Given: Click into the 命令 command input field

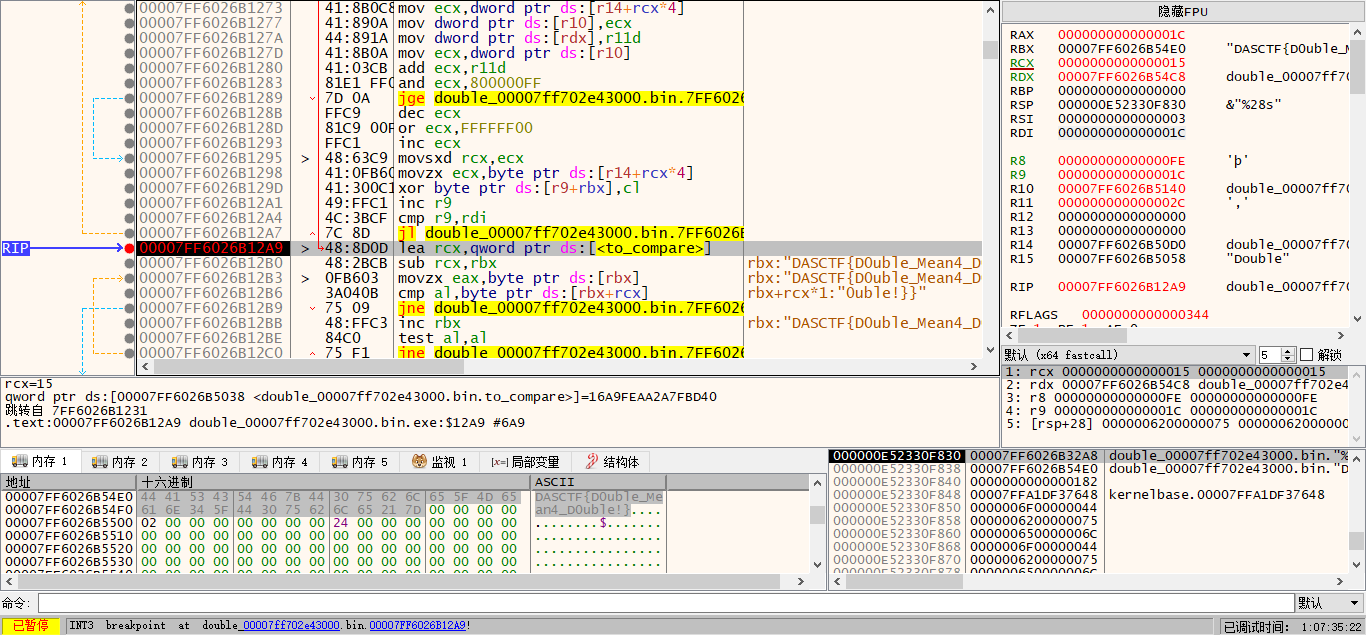Looking at the screenshot, I should pyautogui.click(x=665, y=603).
